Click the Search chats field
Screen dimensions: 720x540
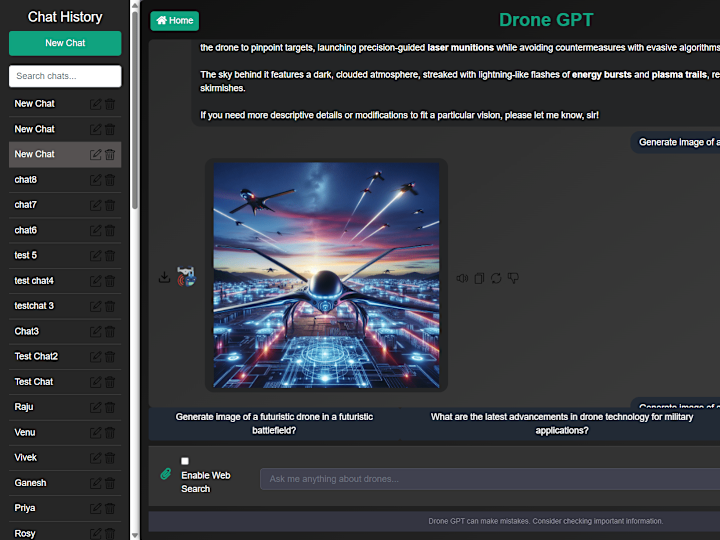pyautogui.click(x=65, y=76)
